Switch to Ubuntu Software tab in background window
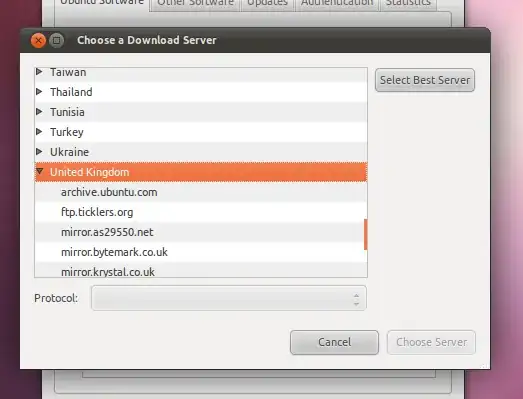Screen dimensions: 523x399 pos(102,3)
